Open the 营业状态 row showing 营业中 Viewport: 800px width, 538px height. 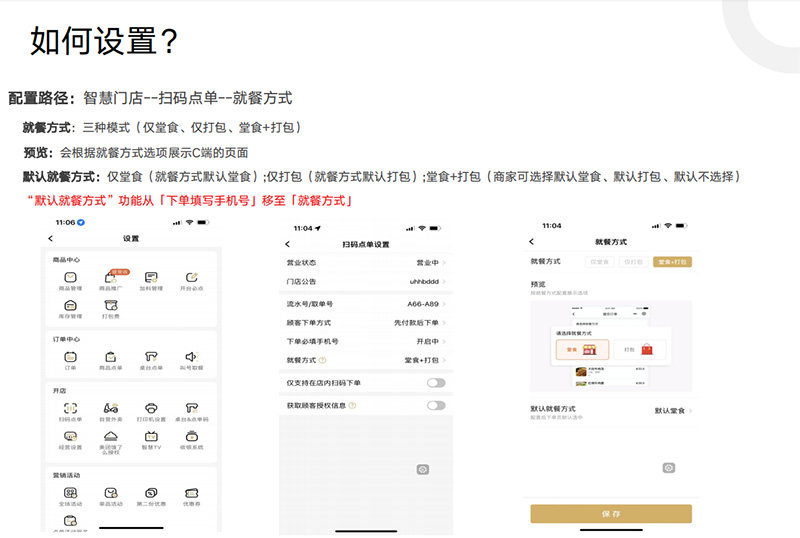[x=366, y=262]
